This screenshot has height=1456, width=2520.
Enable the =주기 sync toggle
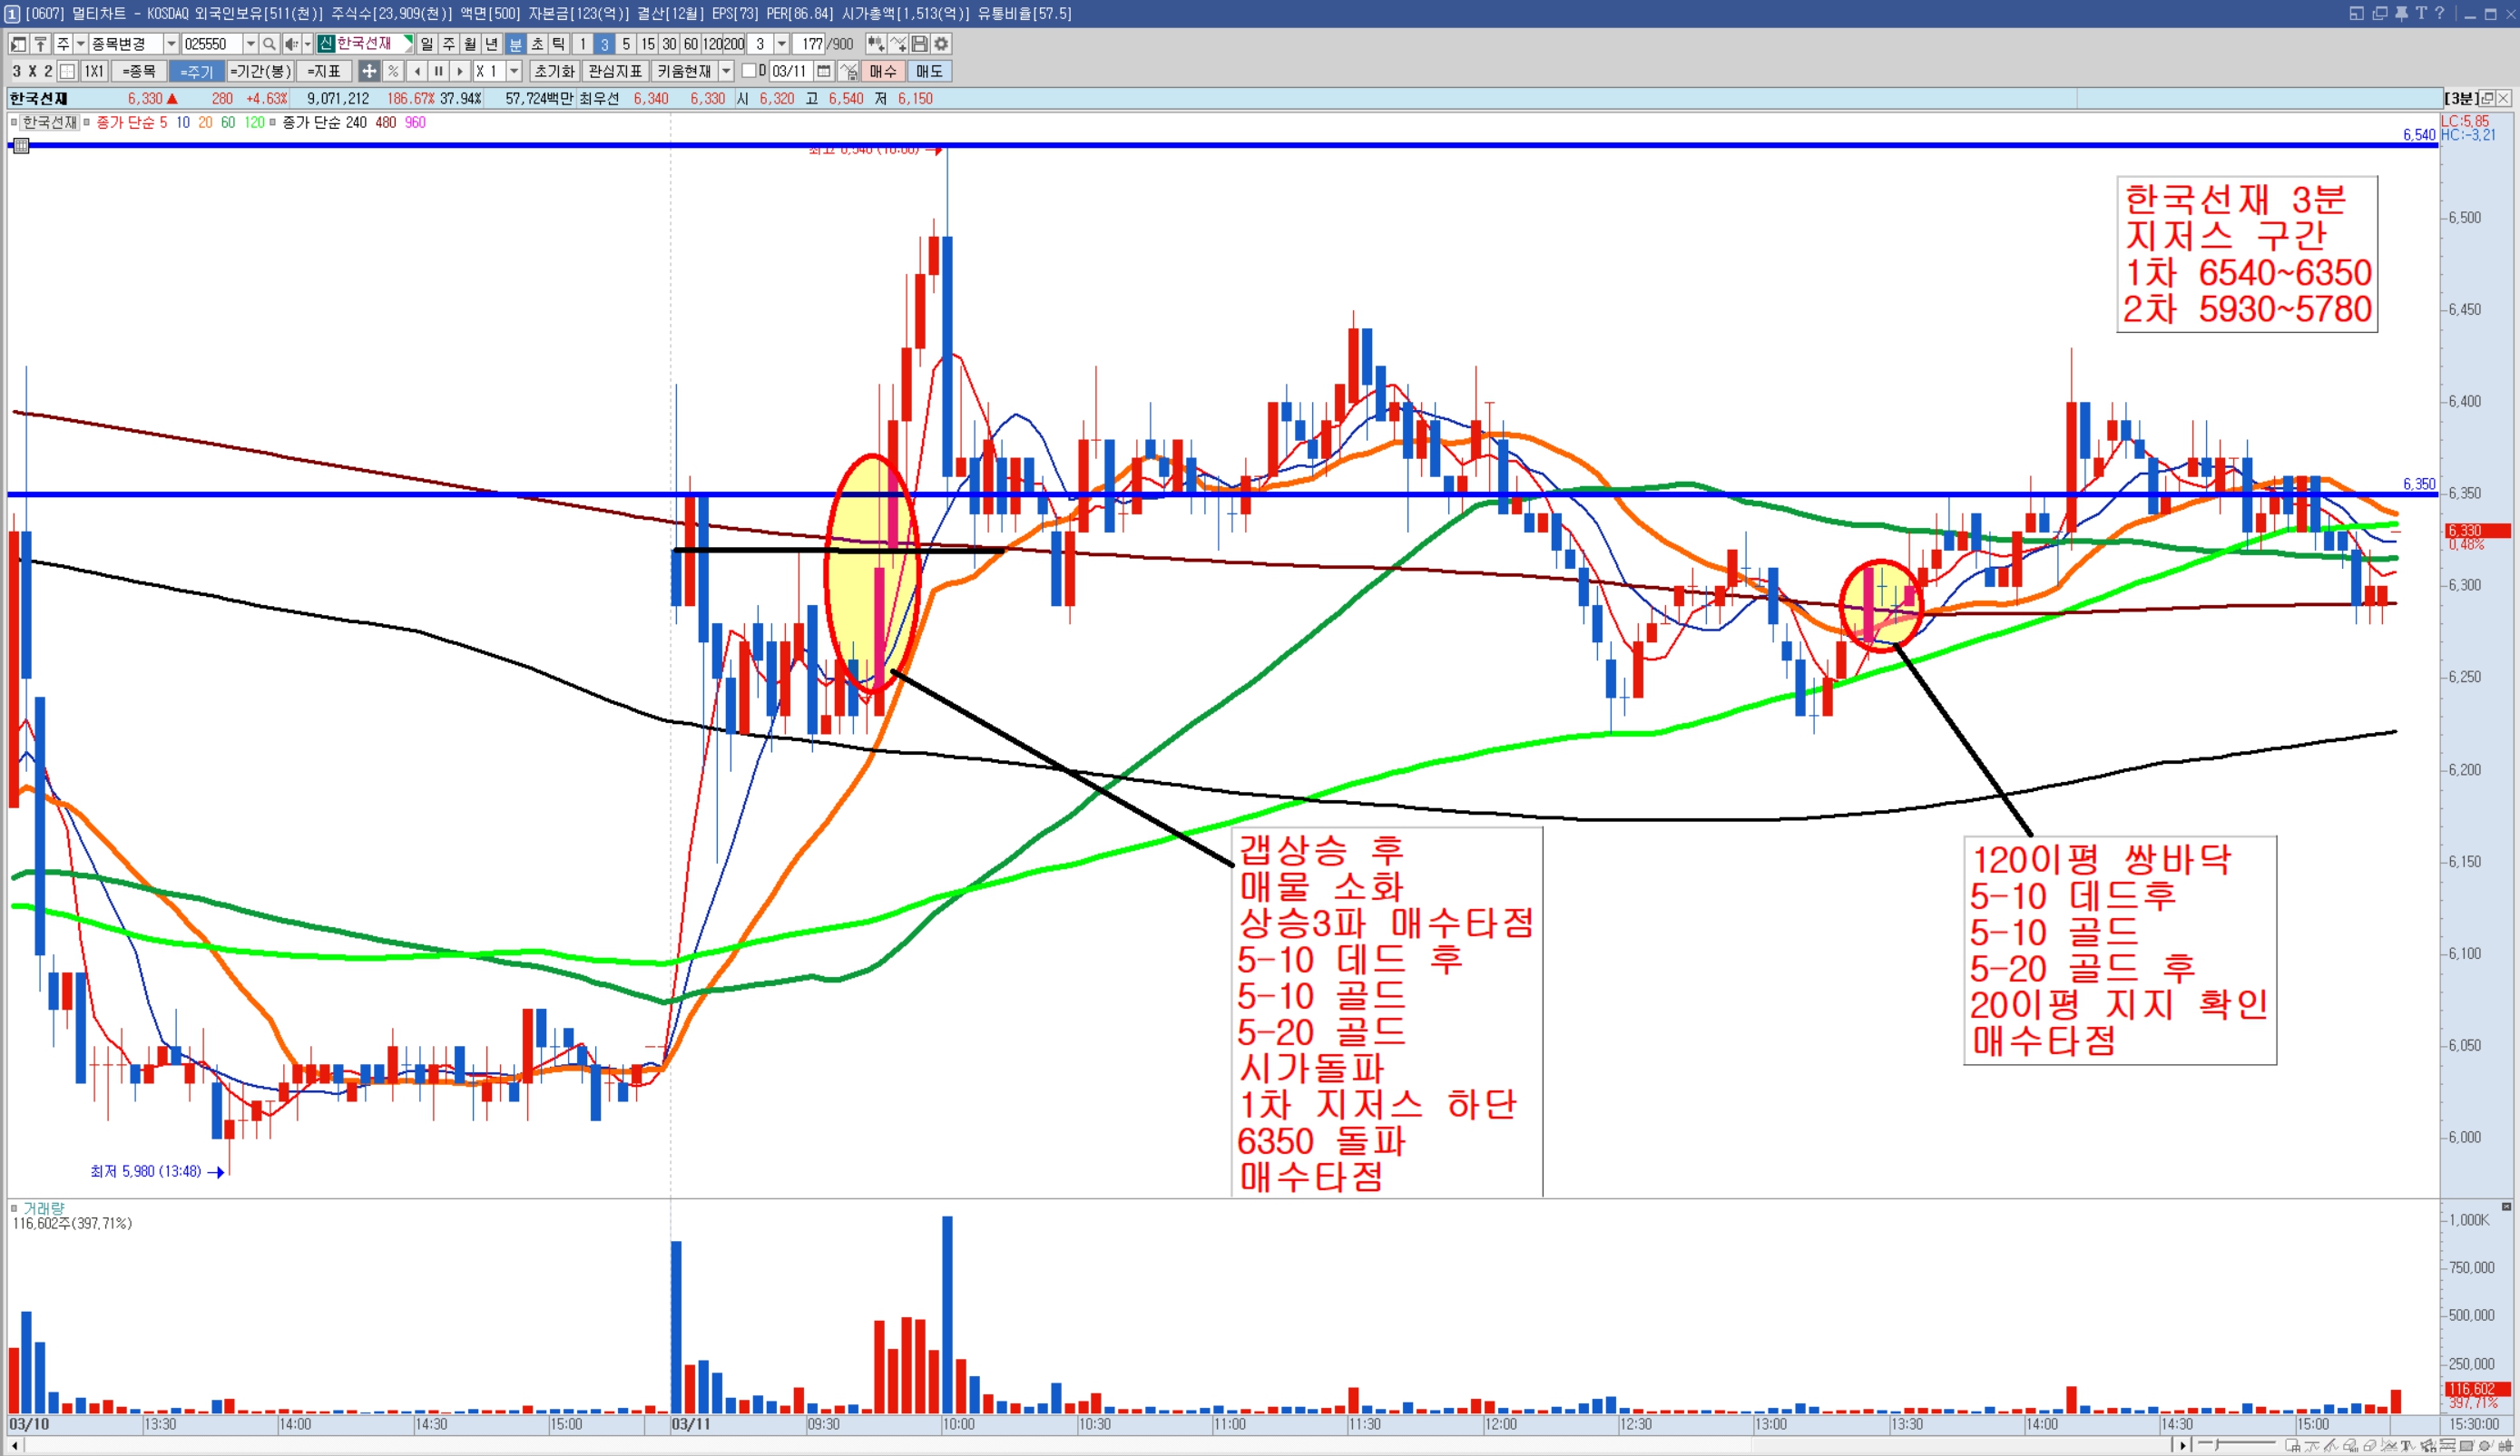(196, 71)
